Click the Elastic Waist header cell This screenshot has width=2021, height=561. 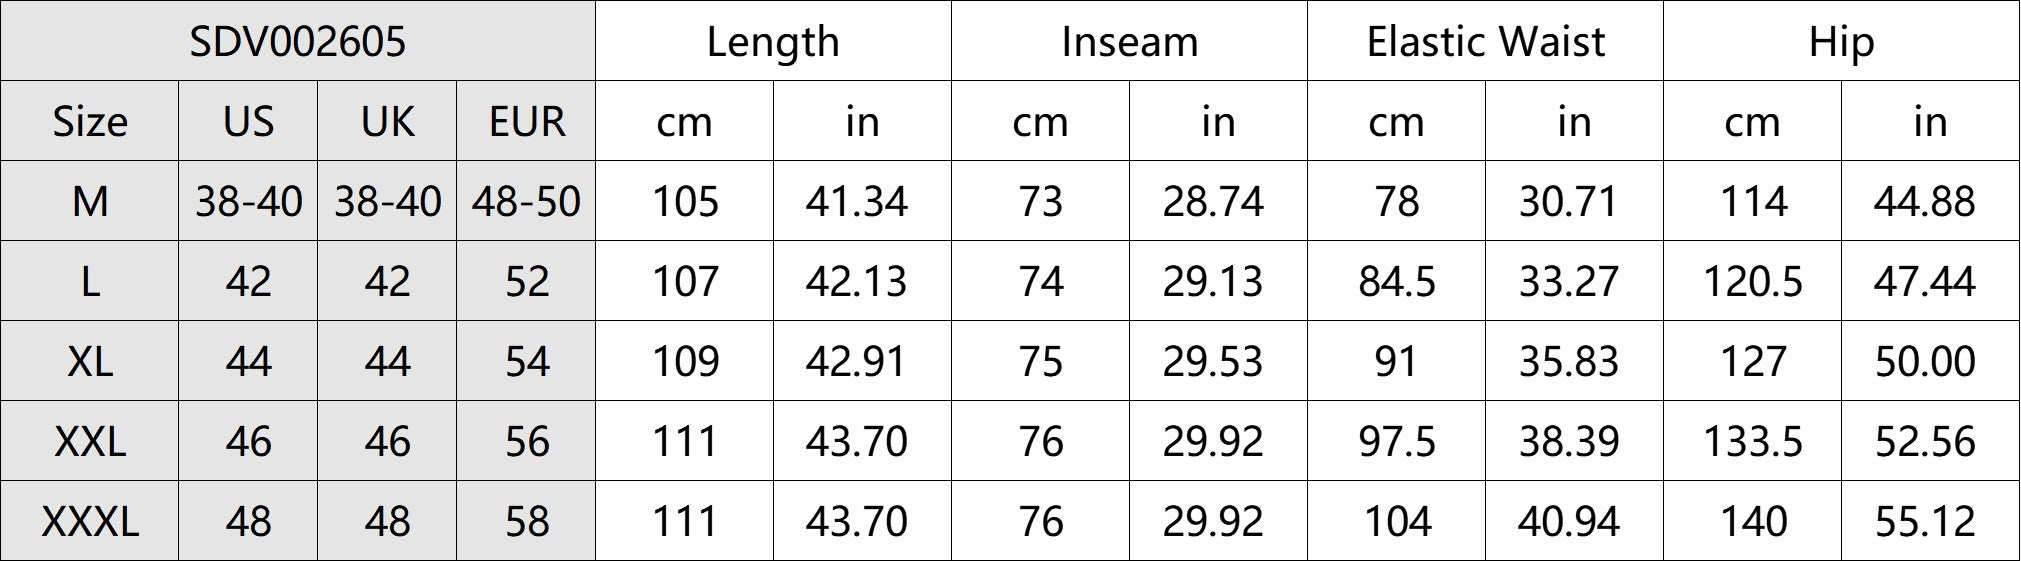1485,41
